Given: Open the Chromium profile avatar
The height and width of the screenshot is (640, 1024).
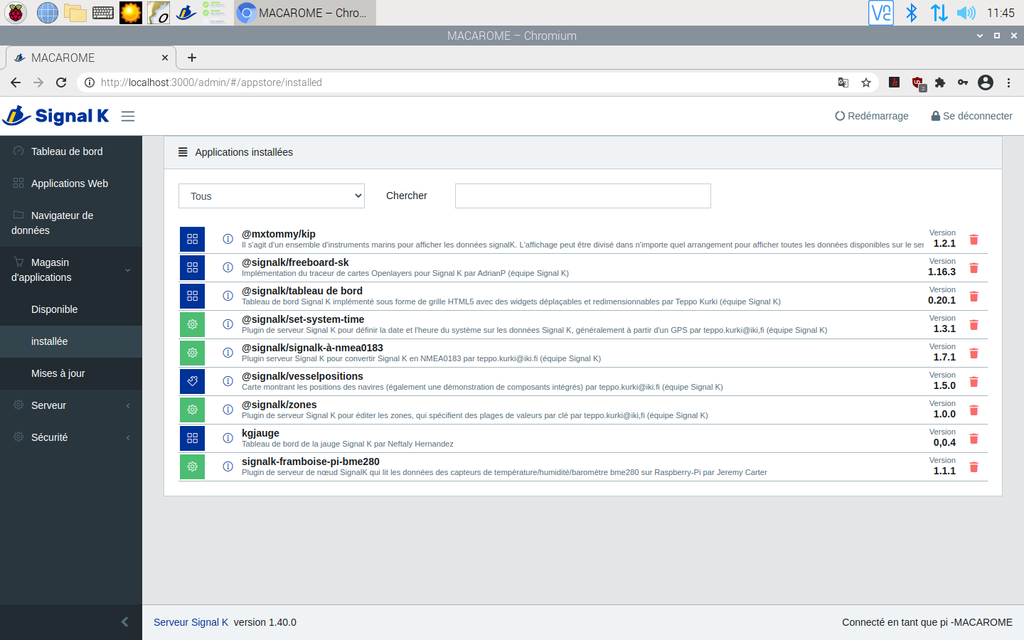Looking at the screenshot, I should 985,82.
